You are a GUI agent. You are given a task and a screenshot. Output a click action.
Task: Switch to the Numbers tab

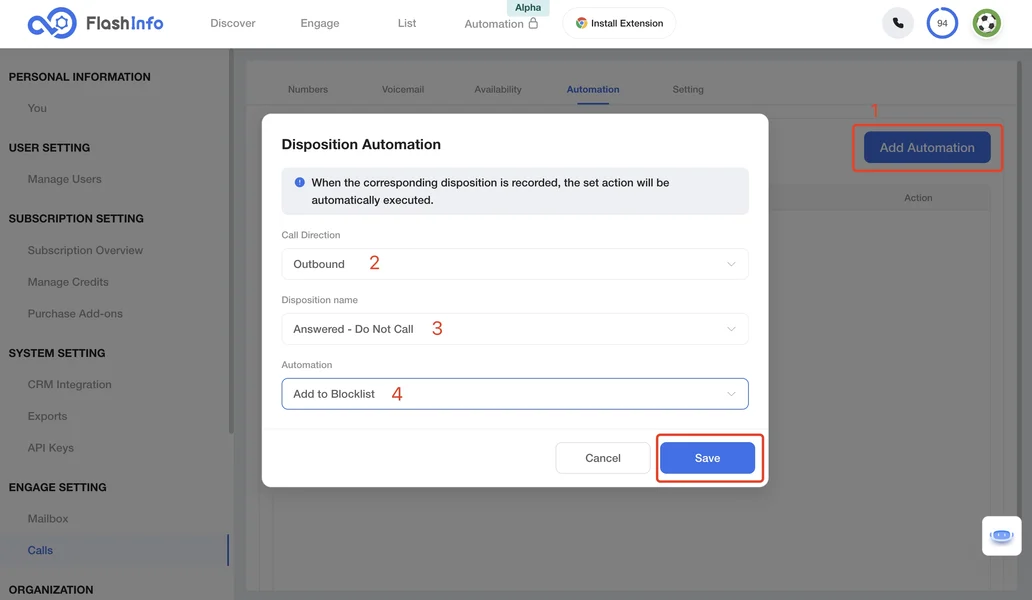[x=307, y=89]
